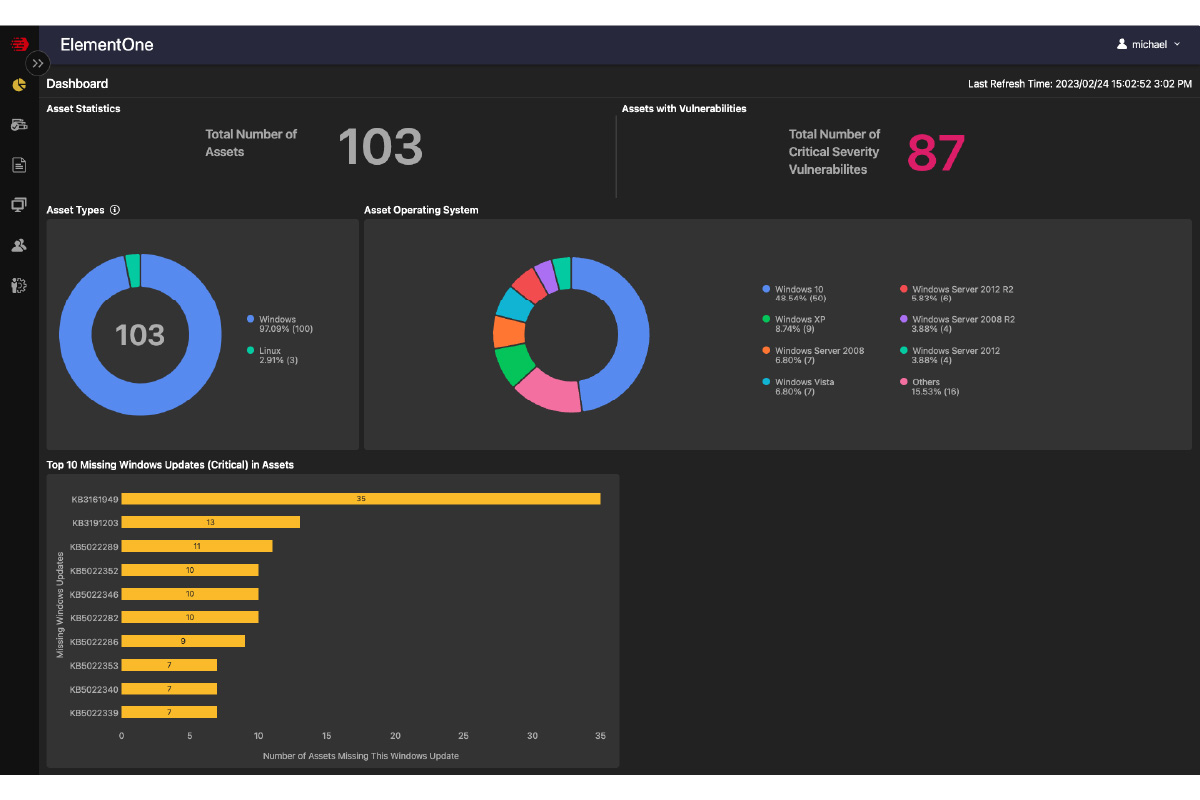
Task: Open the monitors assets sidebar icon
Action: (19, 205)
